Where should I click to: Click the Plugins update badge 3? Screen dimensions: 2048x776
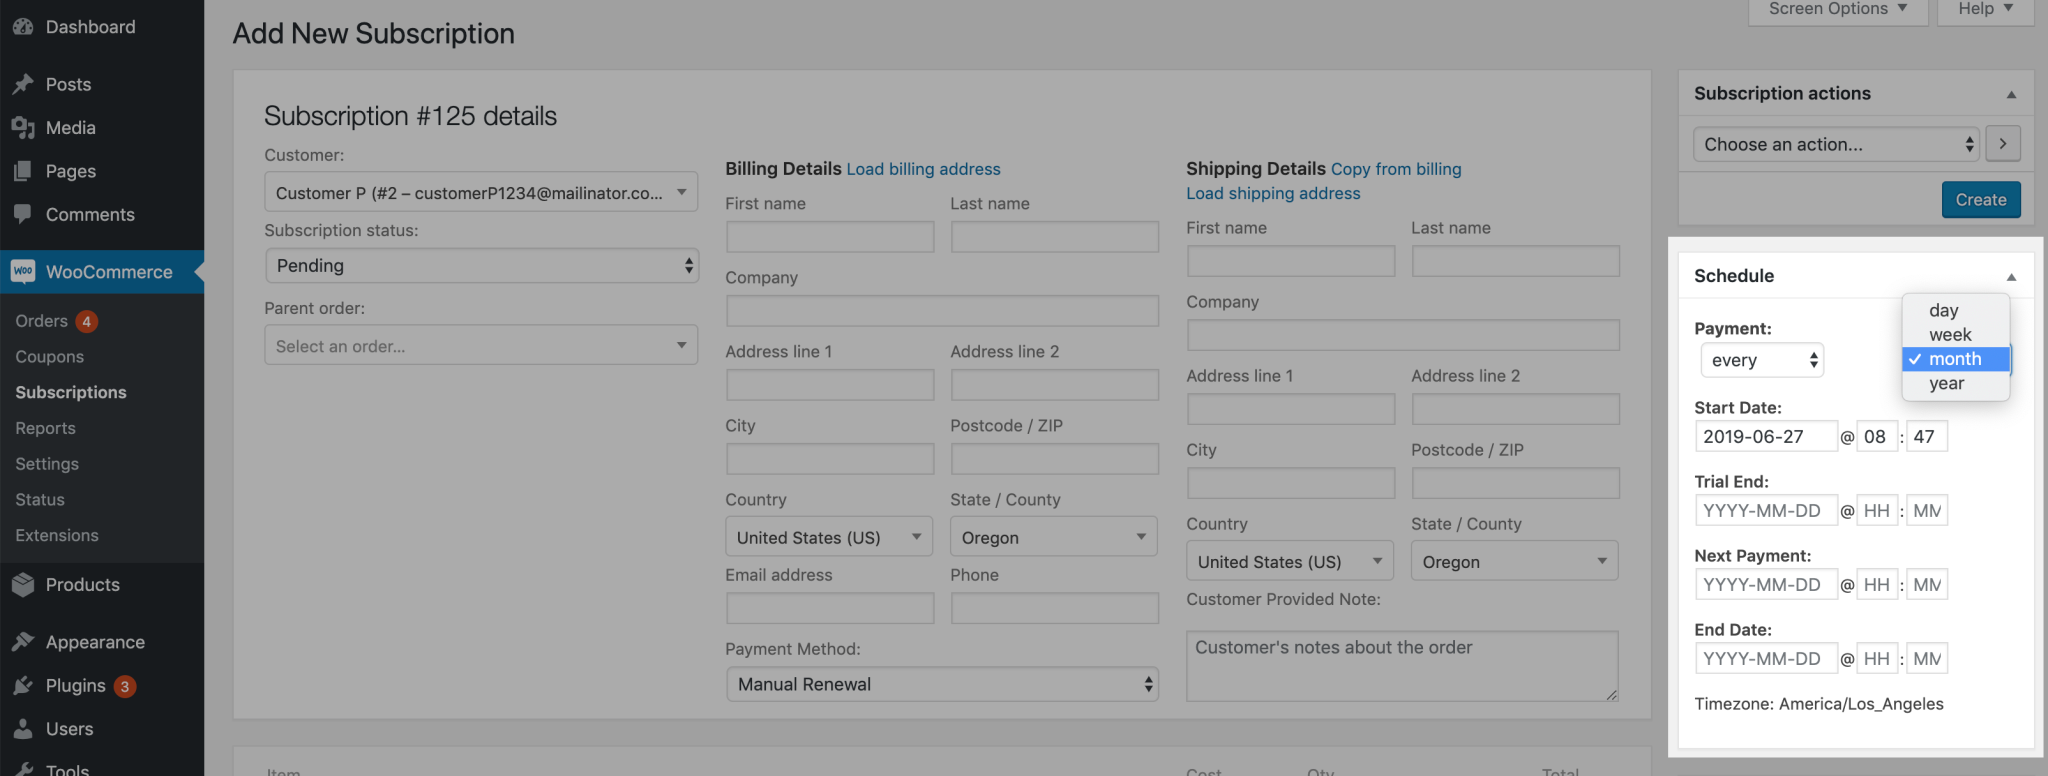125,686
